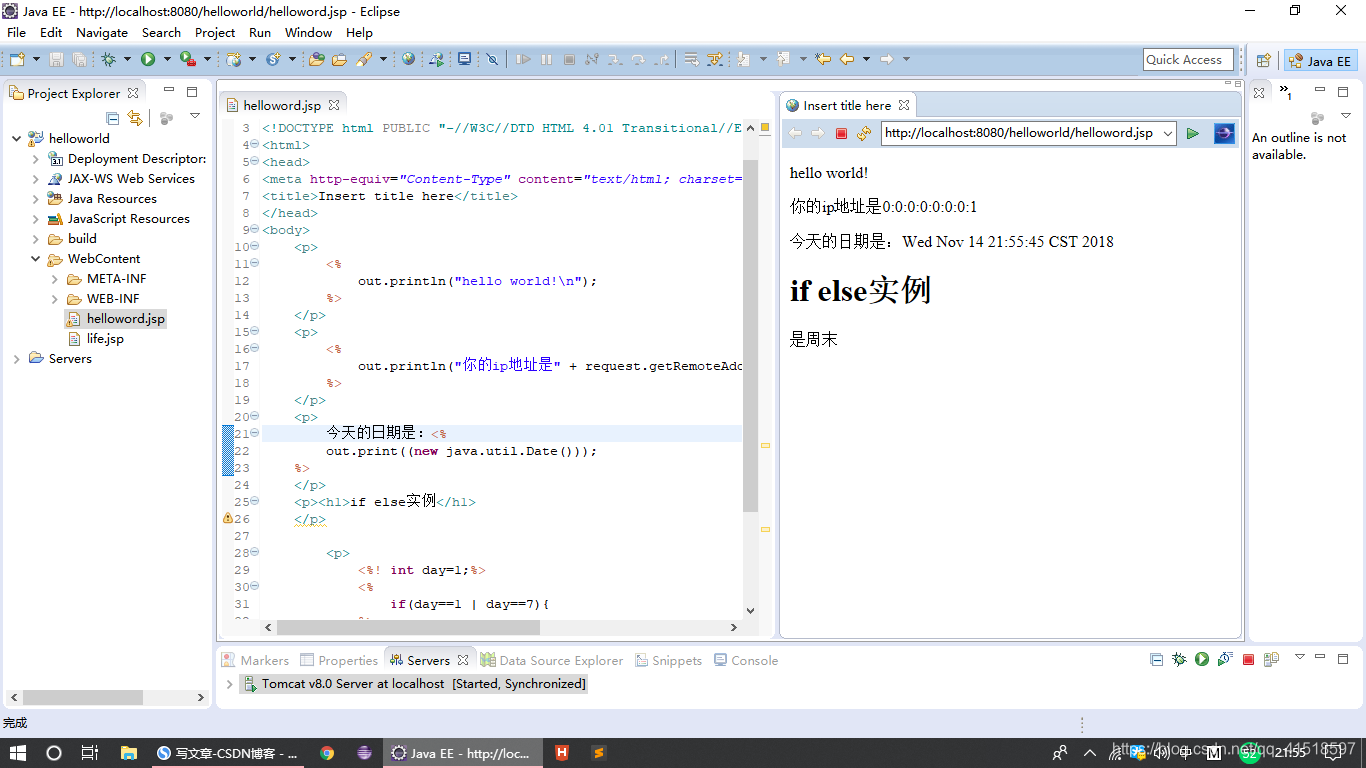Expand the META-INF folder

coord(55,279)
